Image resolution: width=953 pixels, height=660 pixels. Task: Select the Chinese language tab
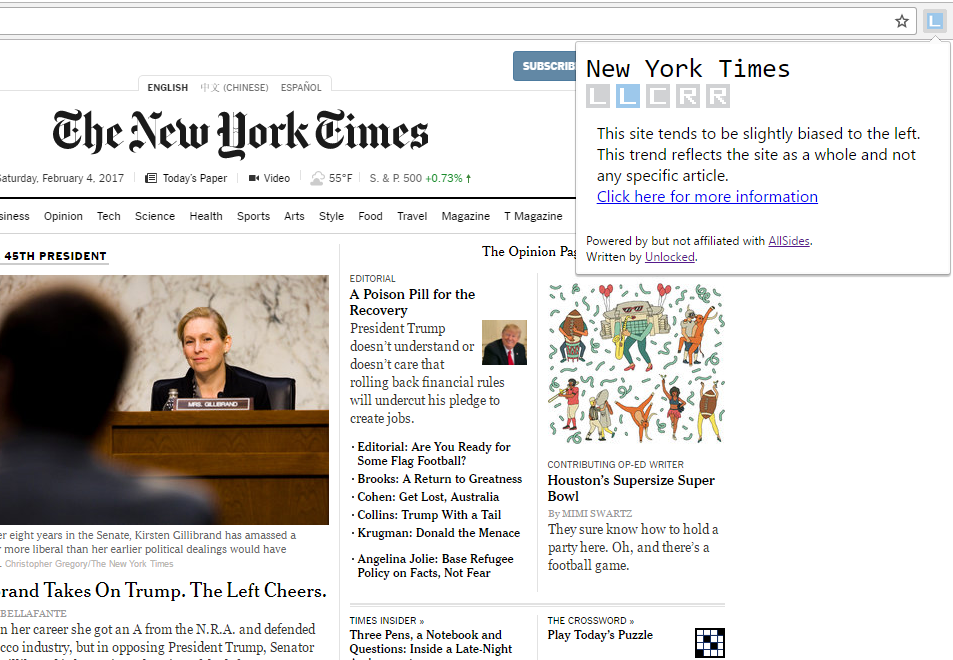point(234,88)
